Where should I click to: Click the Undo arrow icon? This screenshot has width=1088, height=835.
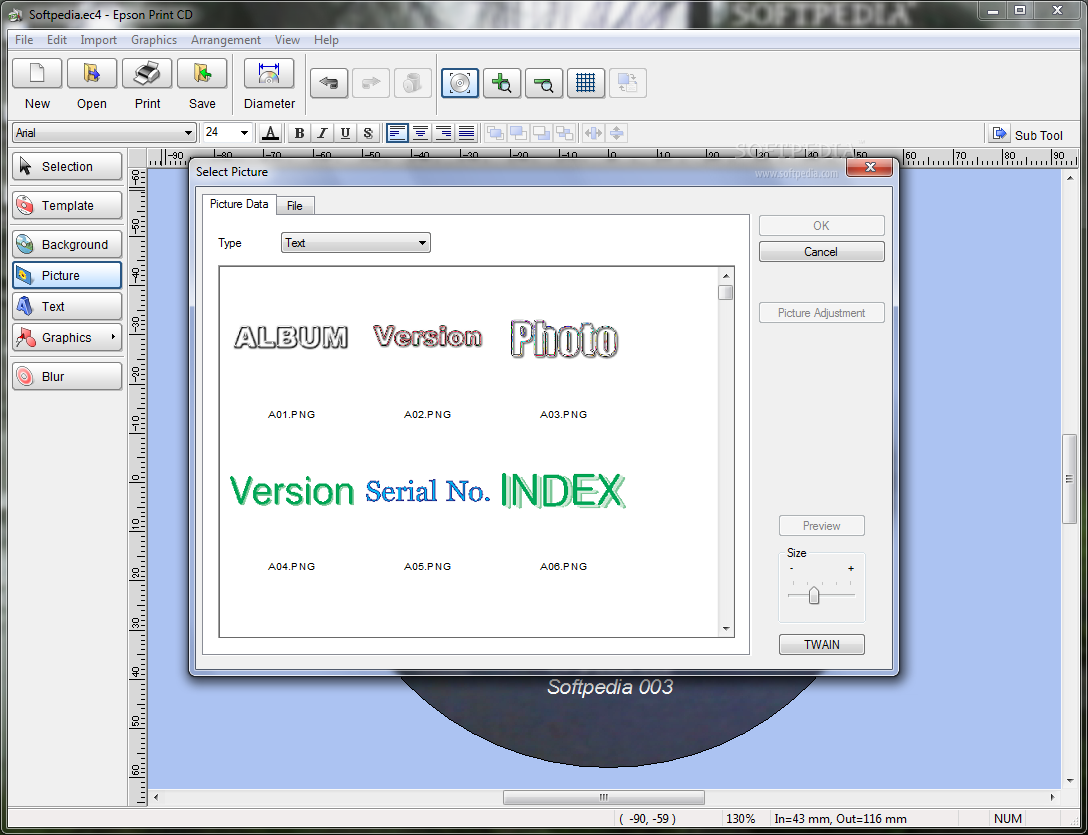(x=329, y=83)
